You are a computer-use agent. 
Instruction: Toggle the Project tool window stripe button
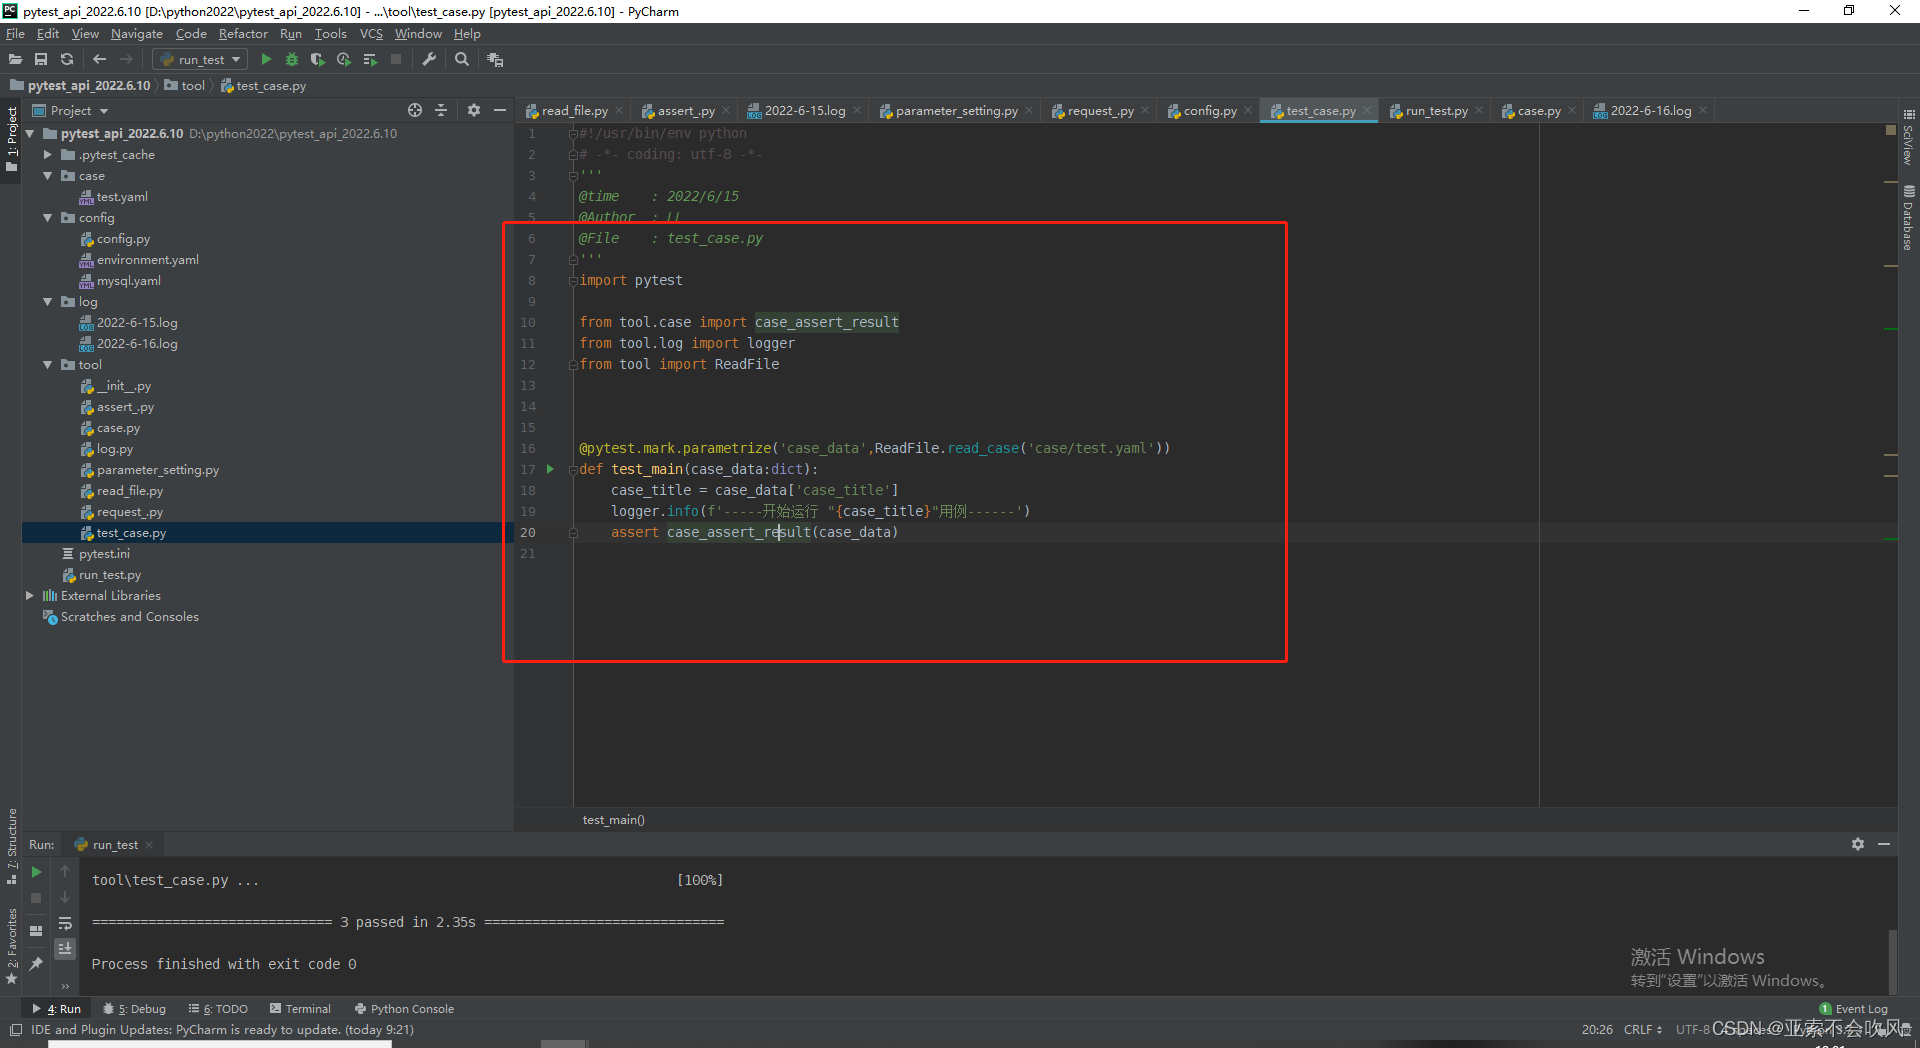[11, 139]
